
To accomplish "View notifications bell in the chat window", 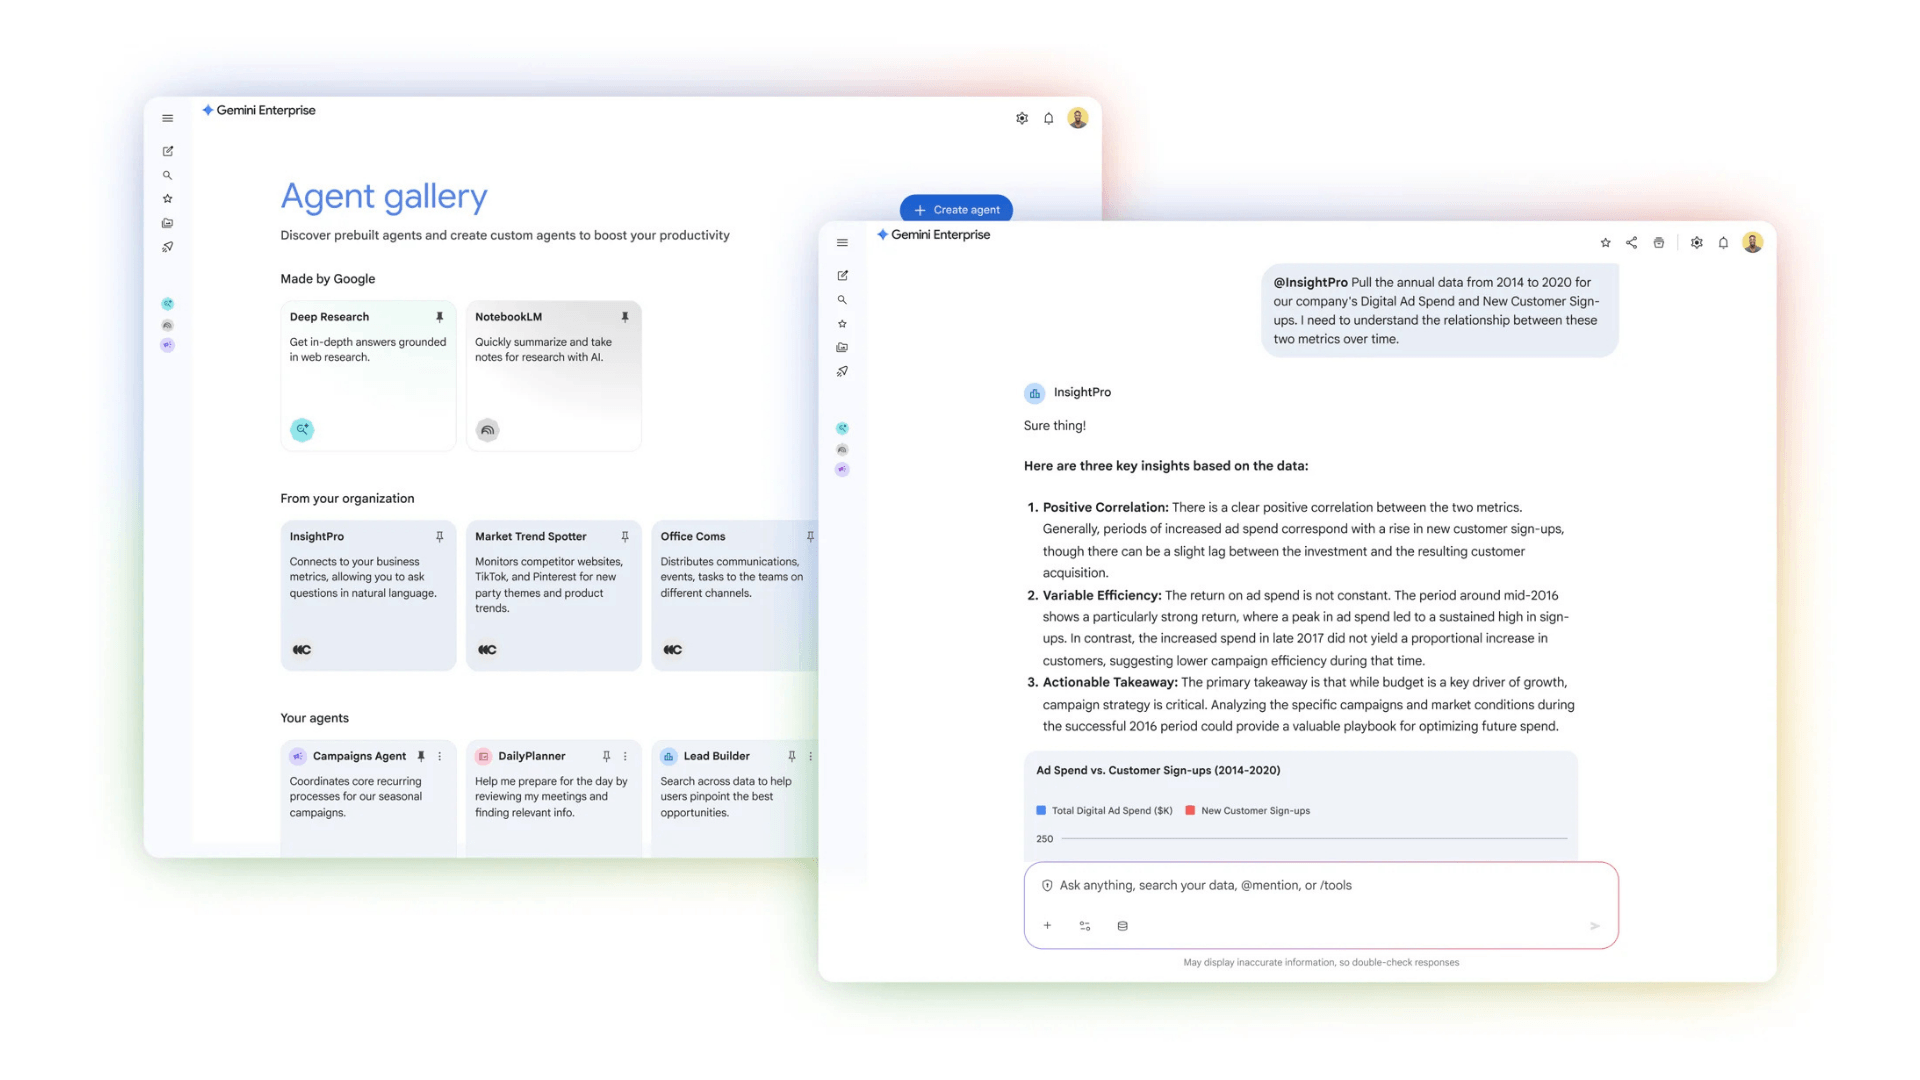I will [1723, 243].
